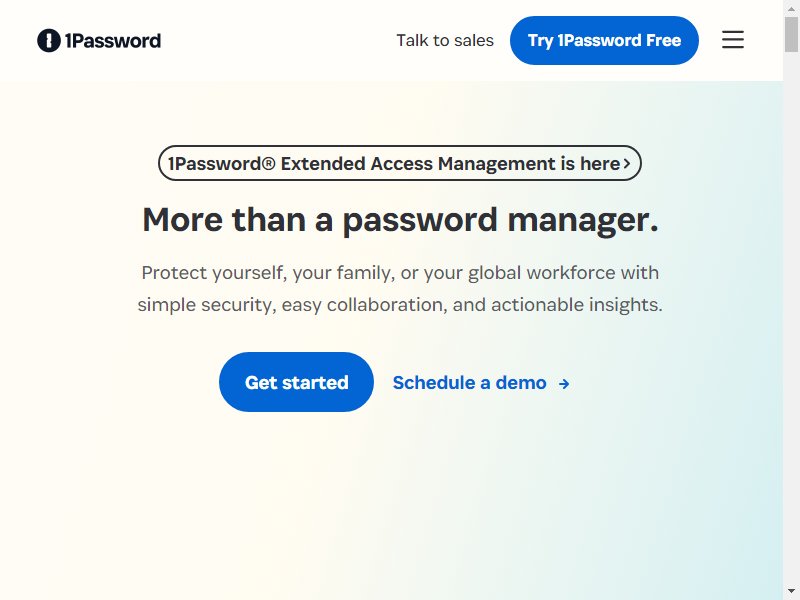Click the chevron after 'is here'
This screenshot has height=600, width=800.
tap(627, 163)
